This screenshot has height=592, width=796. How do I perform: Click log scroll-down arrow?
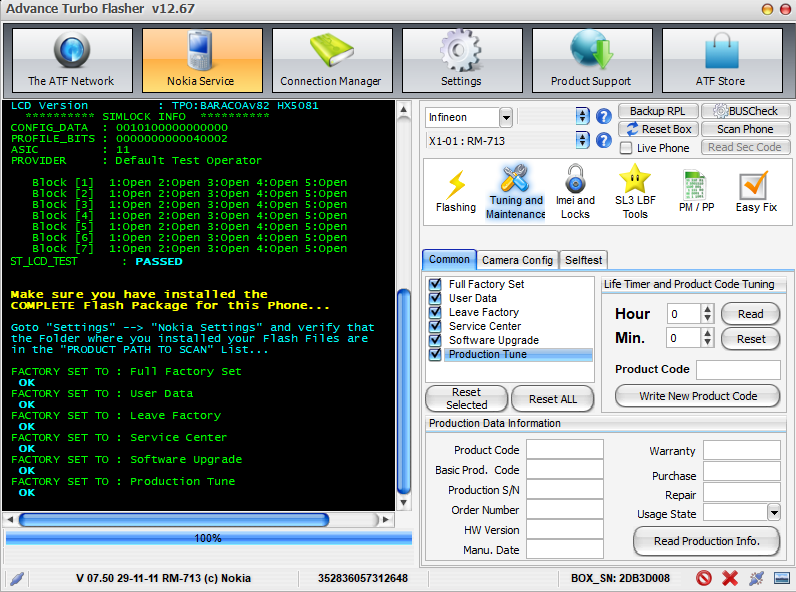[x=404, y=503]
